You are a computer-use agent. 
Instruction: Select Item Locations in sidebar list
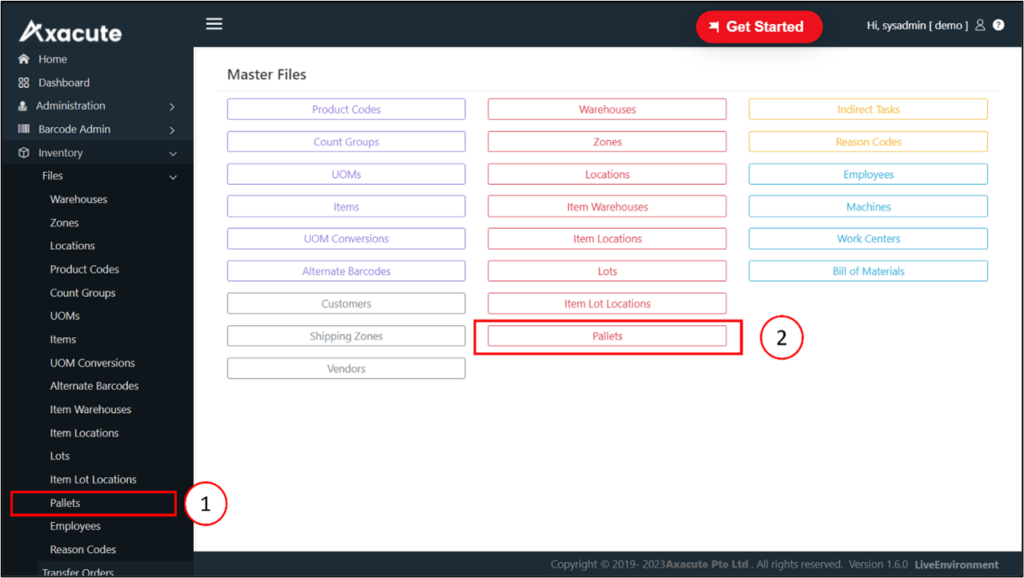pyautogui.click(x=84, y=432)
